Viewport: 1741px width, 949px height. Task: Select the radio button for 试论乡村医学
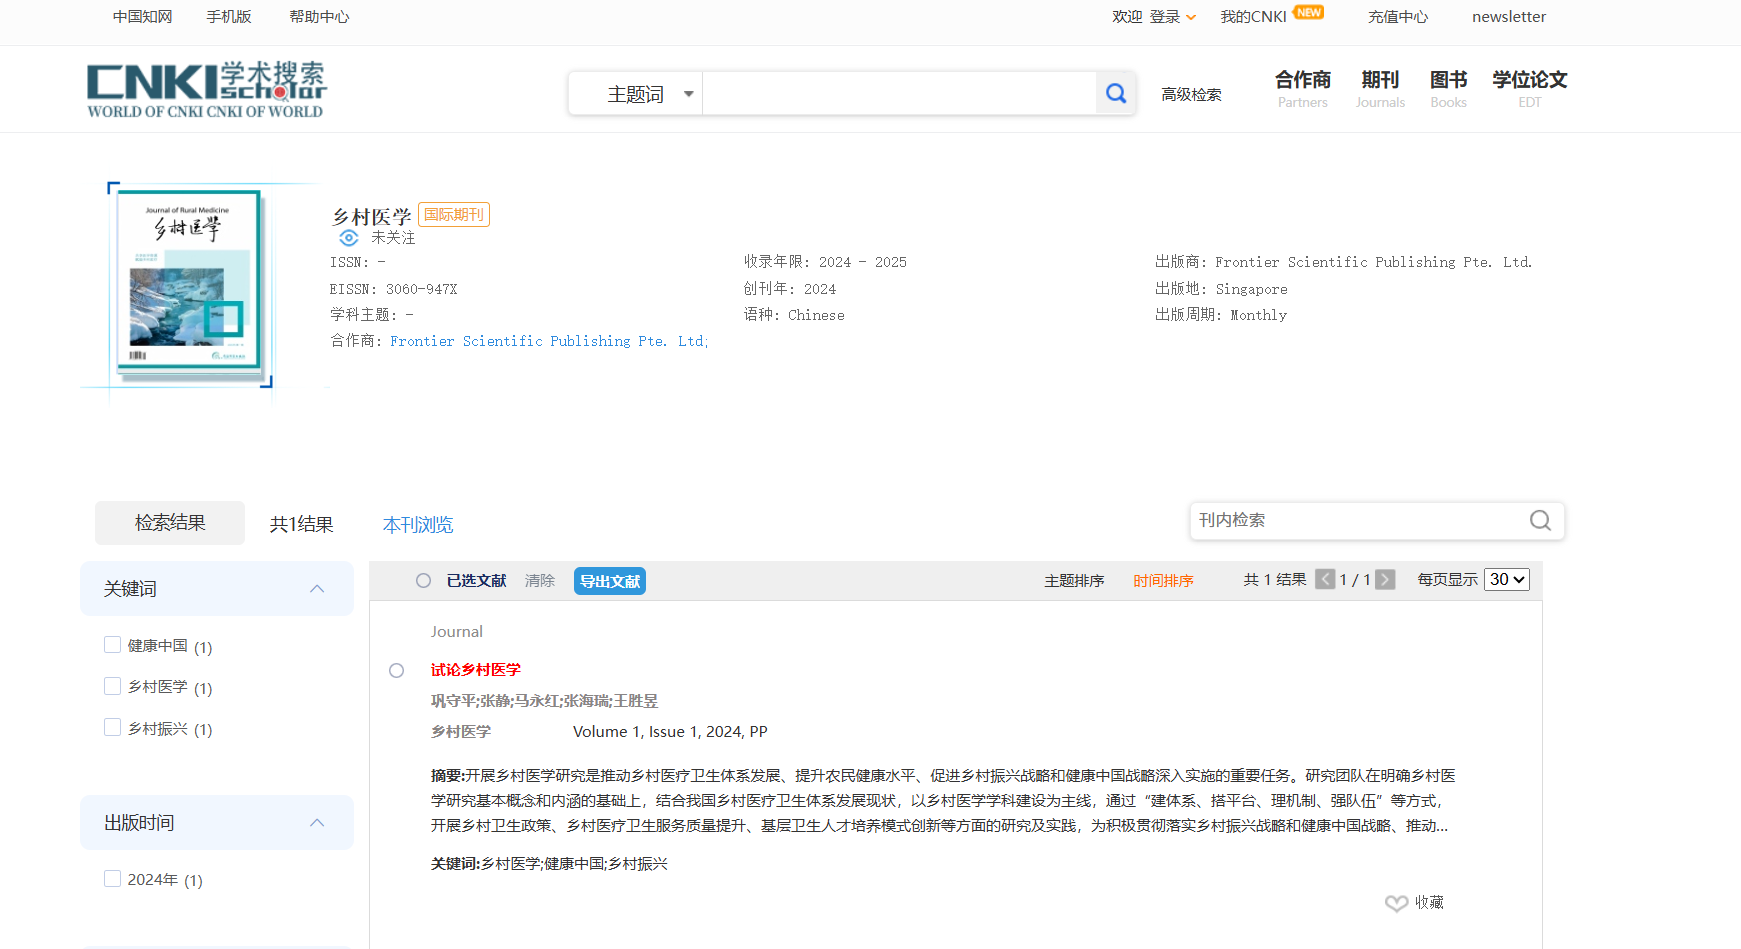397,671
